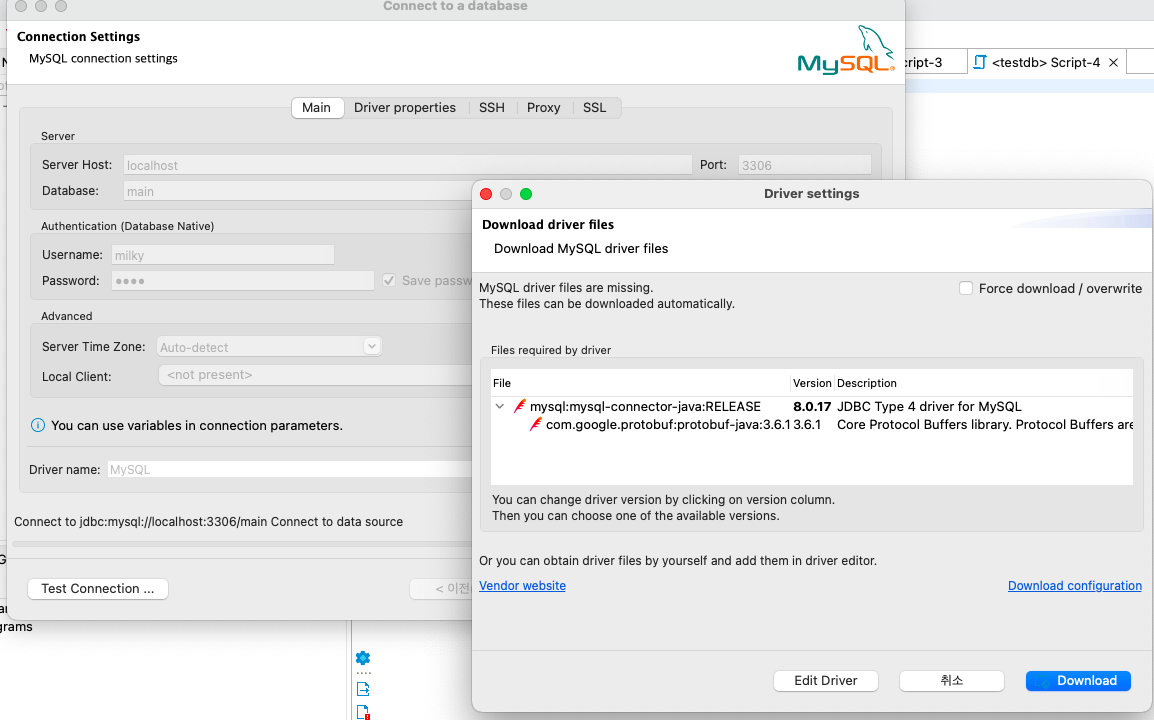Click the feather icon of mysql-connector-java row

coord(520,406)
